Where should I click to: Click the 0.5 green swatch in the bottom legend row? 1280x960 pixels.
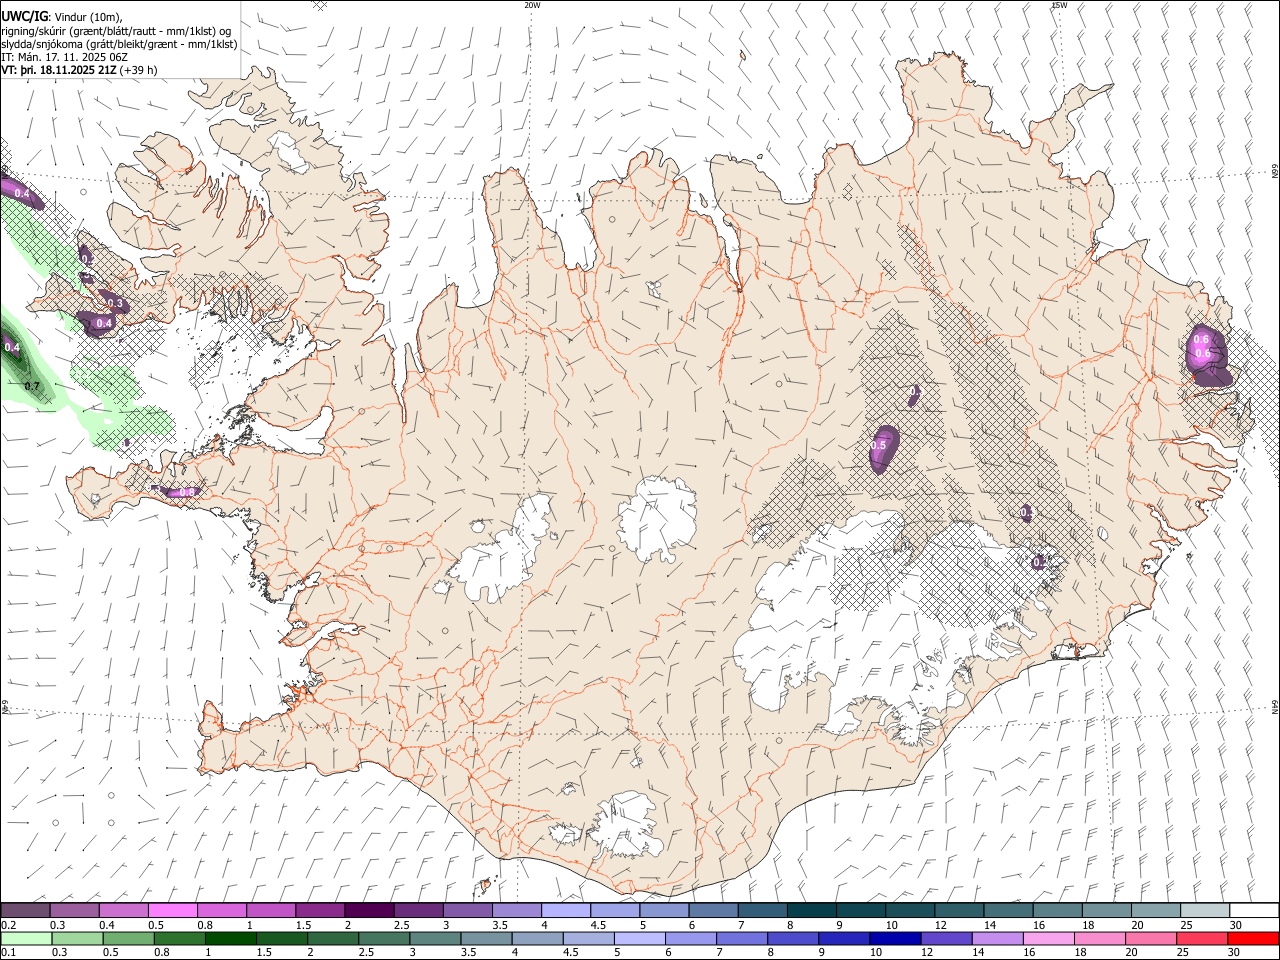tap(128, 938)
